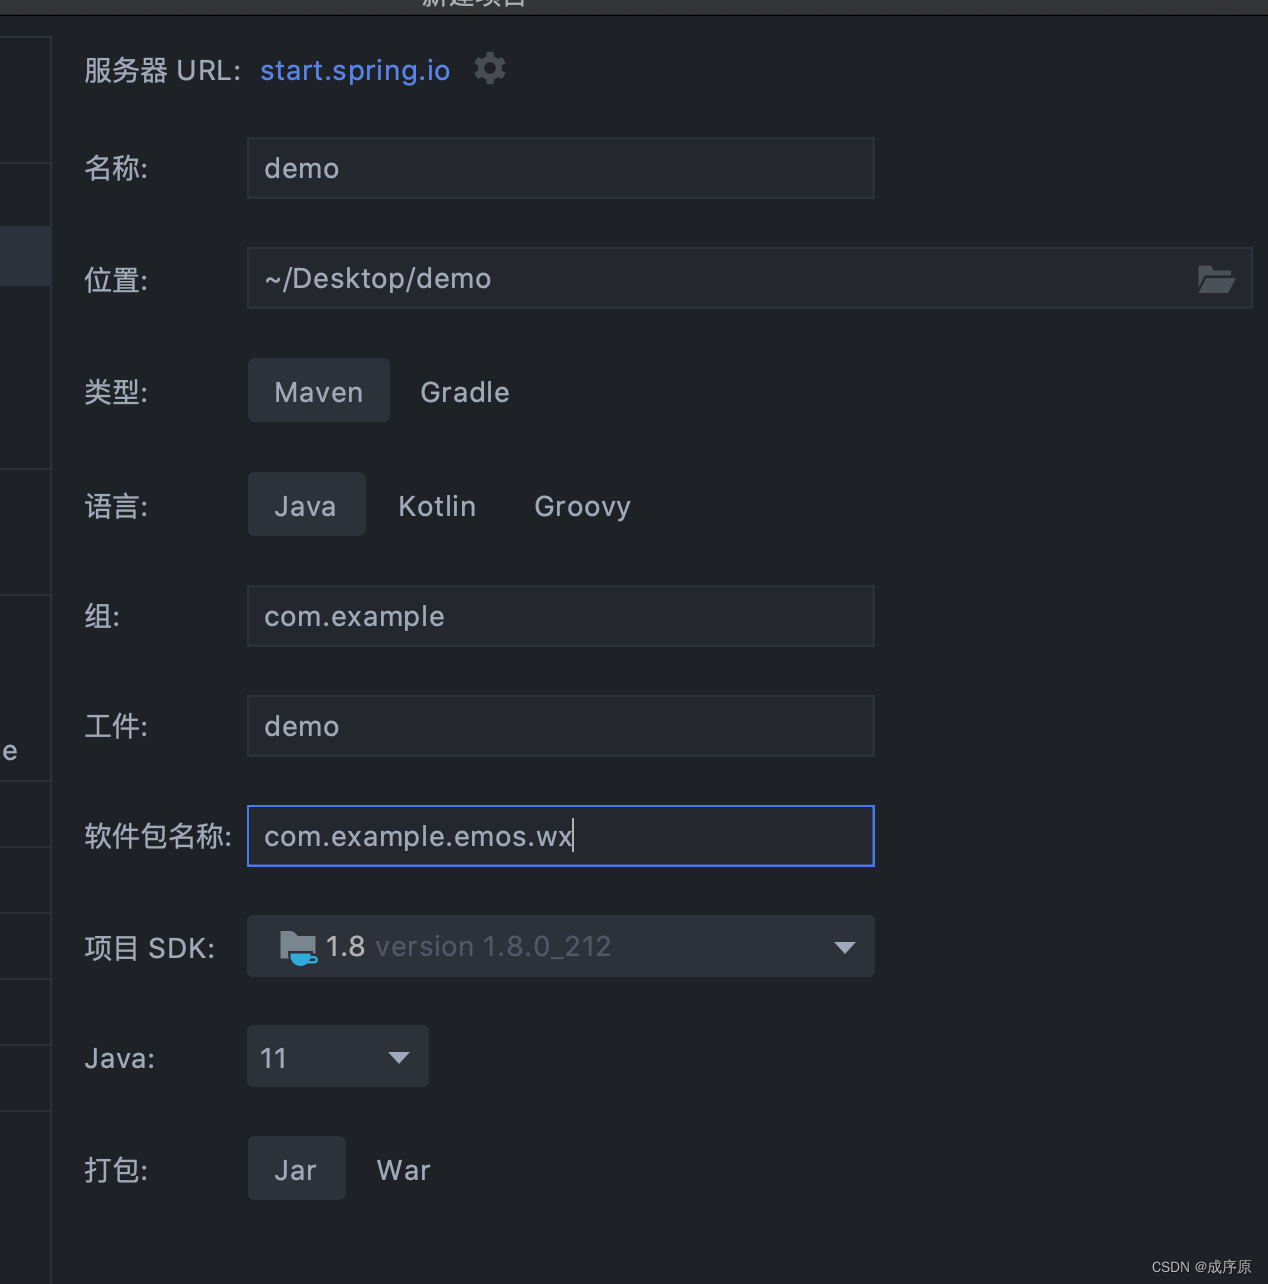Choose Kotlin as the language
Viewport: 1268px width, 1284px height.
437,505
